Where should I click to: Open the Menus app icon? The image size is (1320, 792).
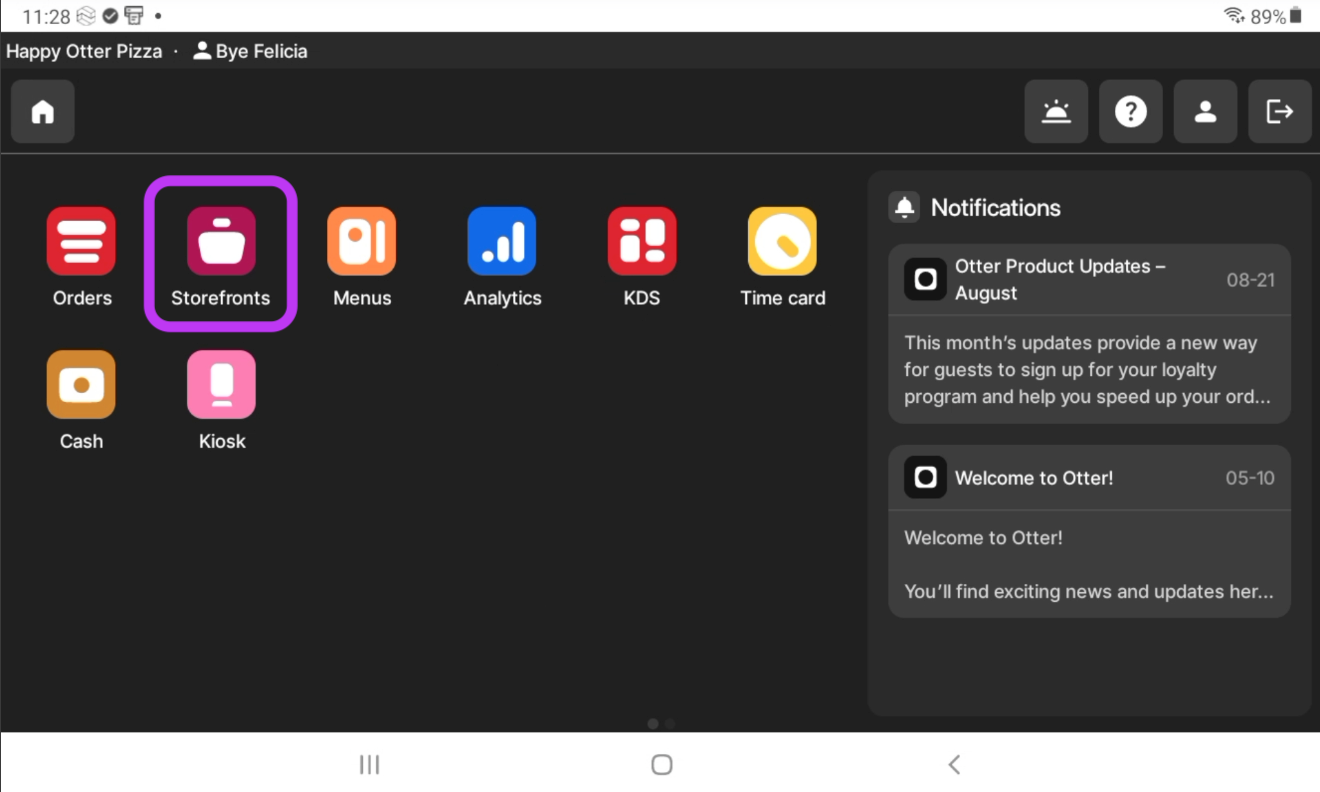click(361, 242)
